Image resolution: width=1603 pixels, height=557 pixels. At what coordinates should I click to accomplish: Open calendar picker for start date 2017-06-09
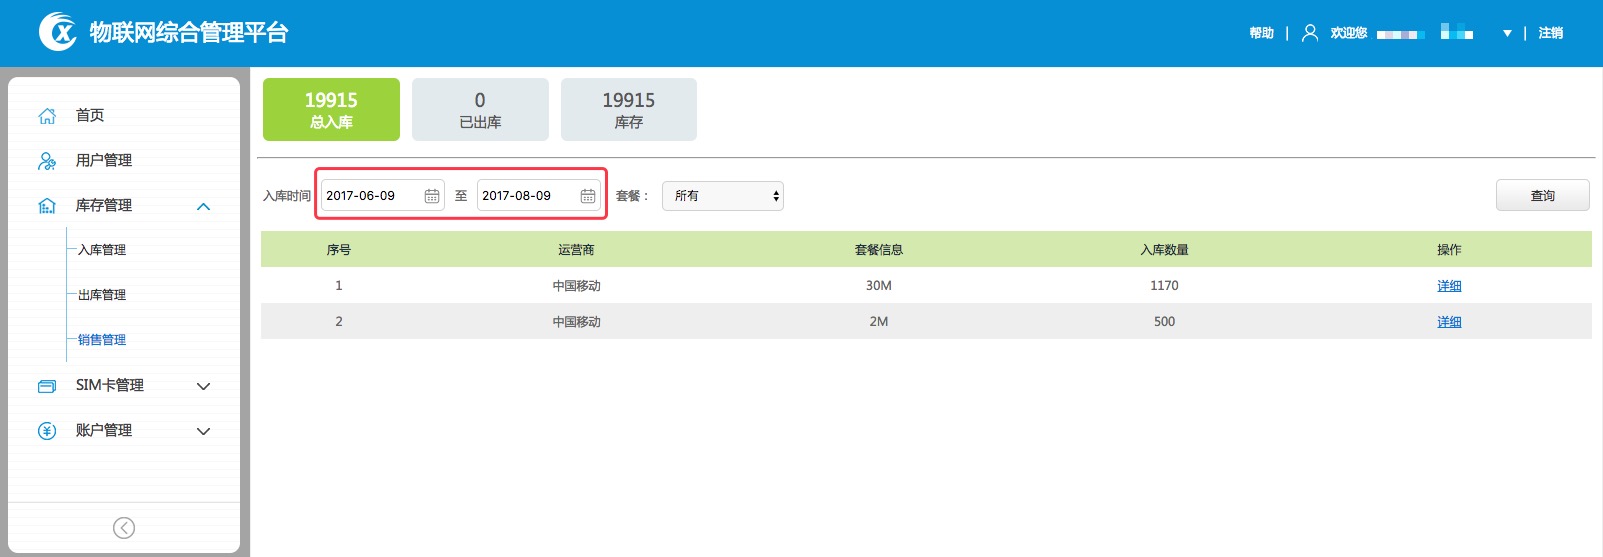point(432,196)
